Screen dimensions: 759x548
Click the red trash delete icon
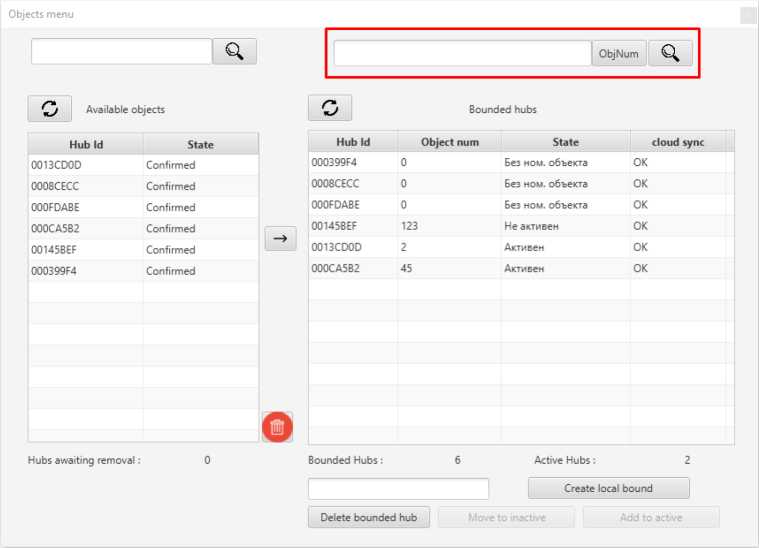tap(277, 427)
